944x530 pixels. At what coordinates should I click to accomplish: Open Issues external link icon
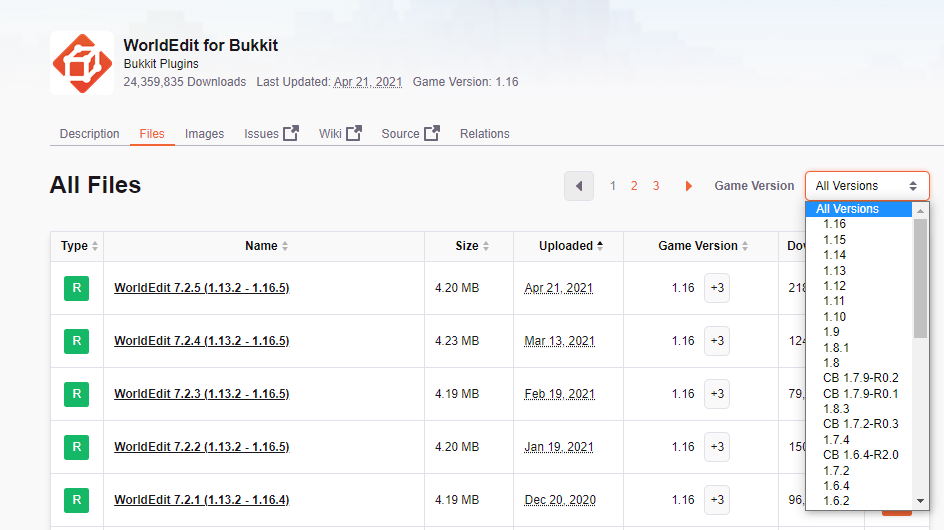click(291, 133)
